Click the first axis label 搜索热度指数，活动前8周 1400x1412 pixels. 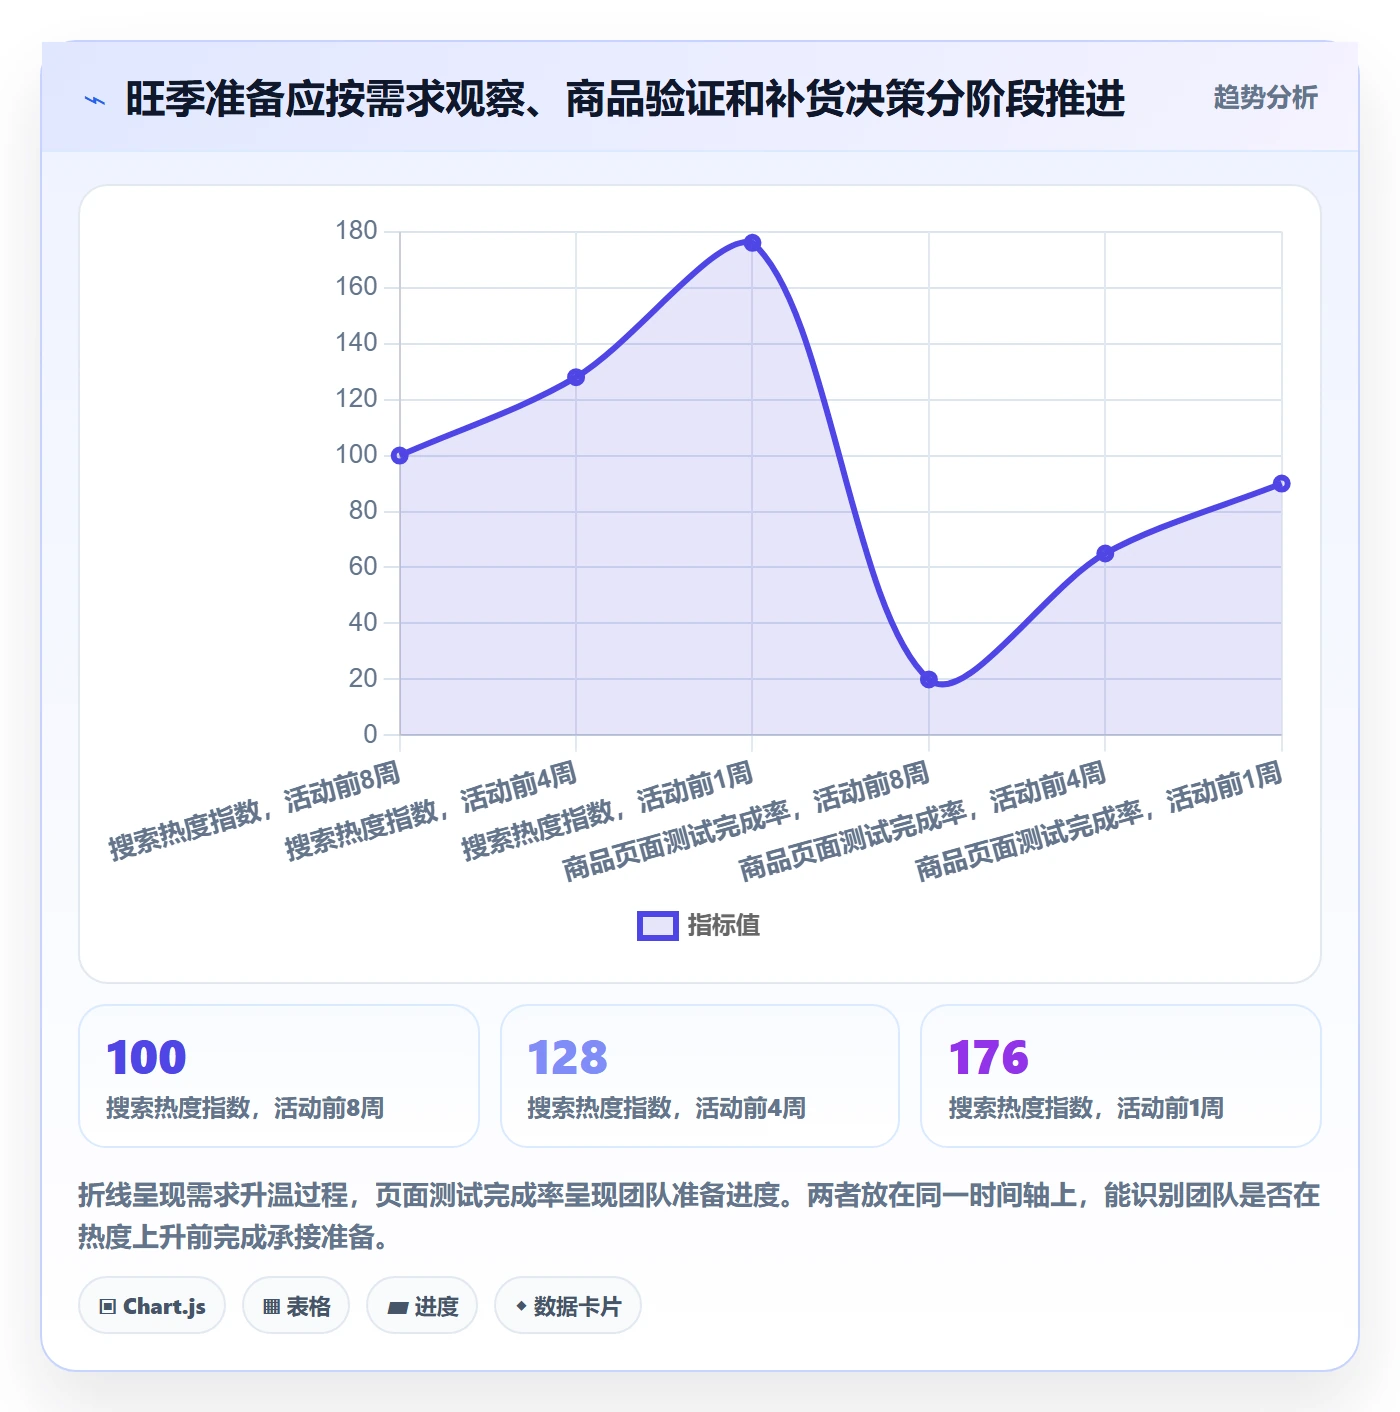pyautogui.click(x=255, y=810)
